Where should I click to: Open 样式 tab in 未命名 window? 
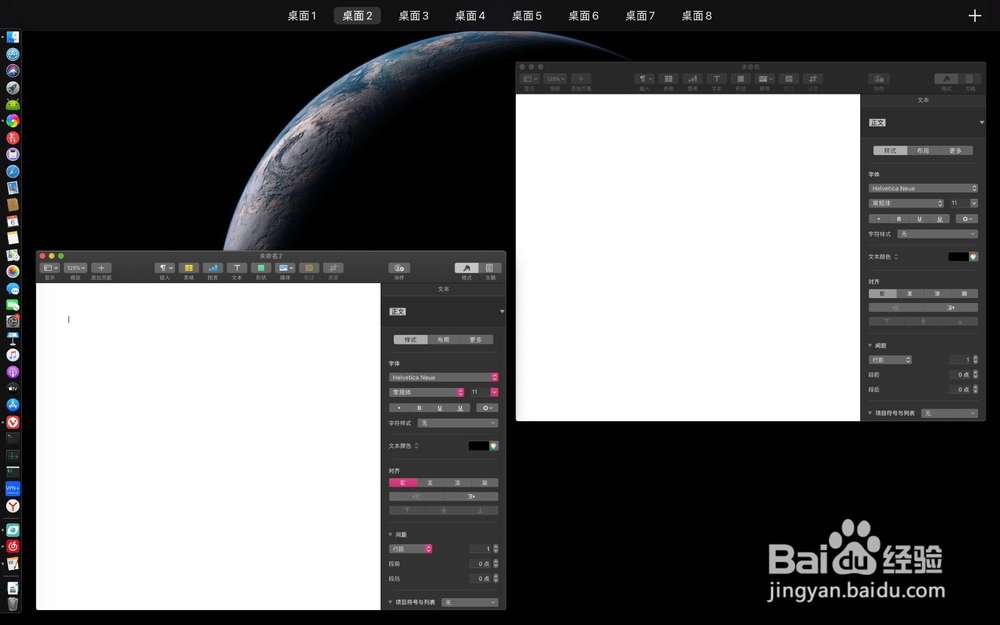890,151
